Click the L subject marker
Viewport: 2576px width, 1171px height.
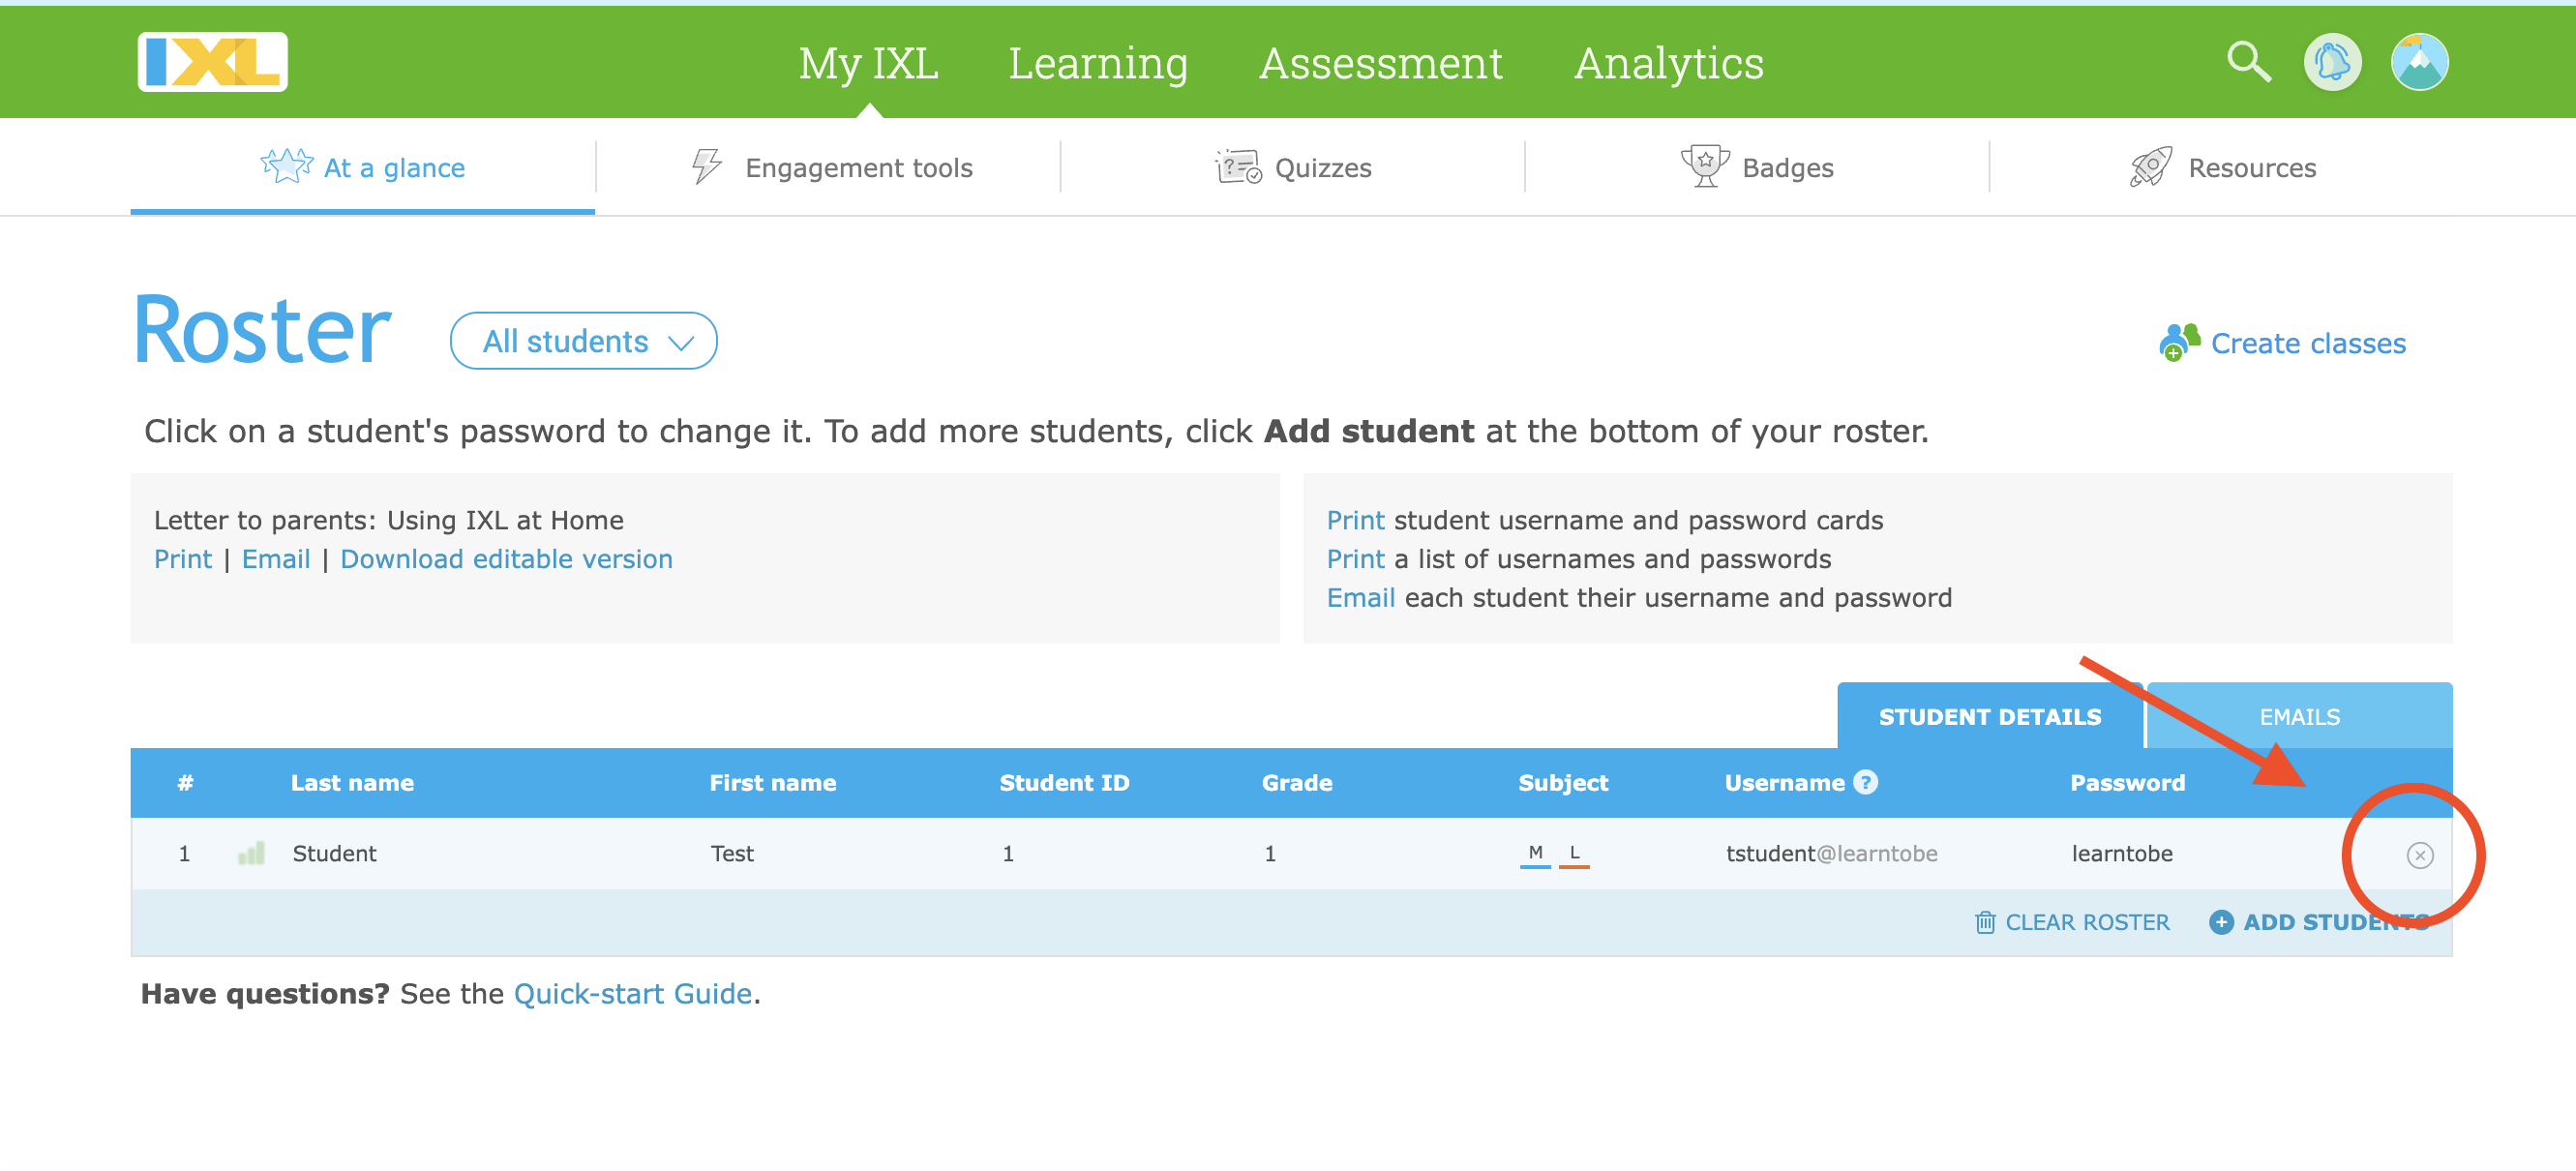coord(1574,853)
